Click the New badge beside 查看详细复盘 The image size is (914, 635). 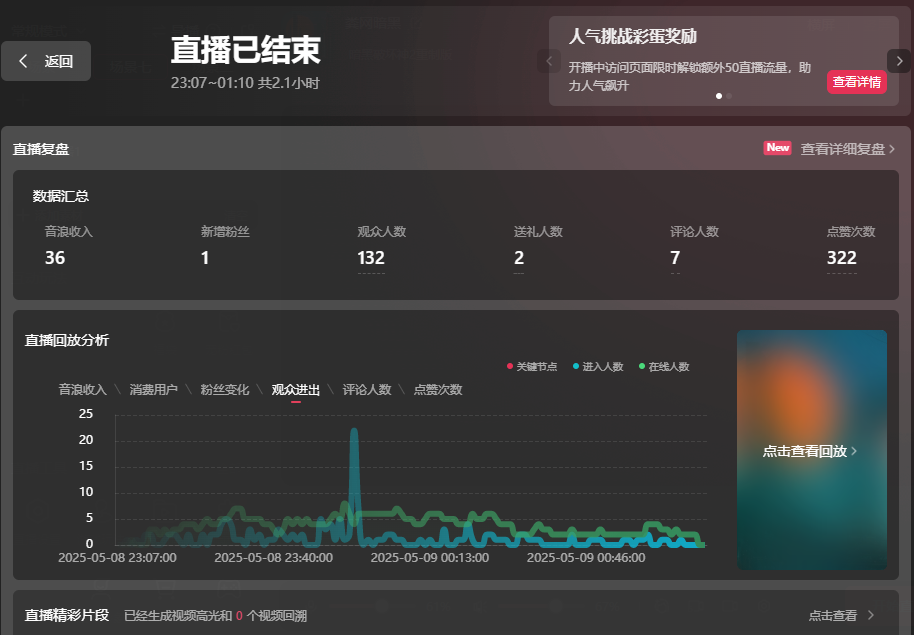pyautogui.click(x=777, y=148)
